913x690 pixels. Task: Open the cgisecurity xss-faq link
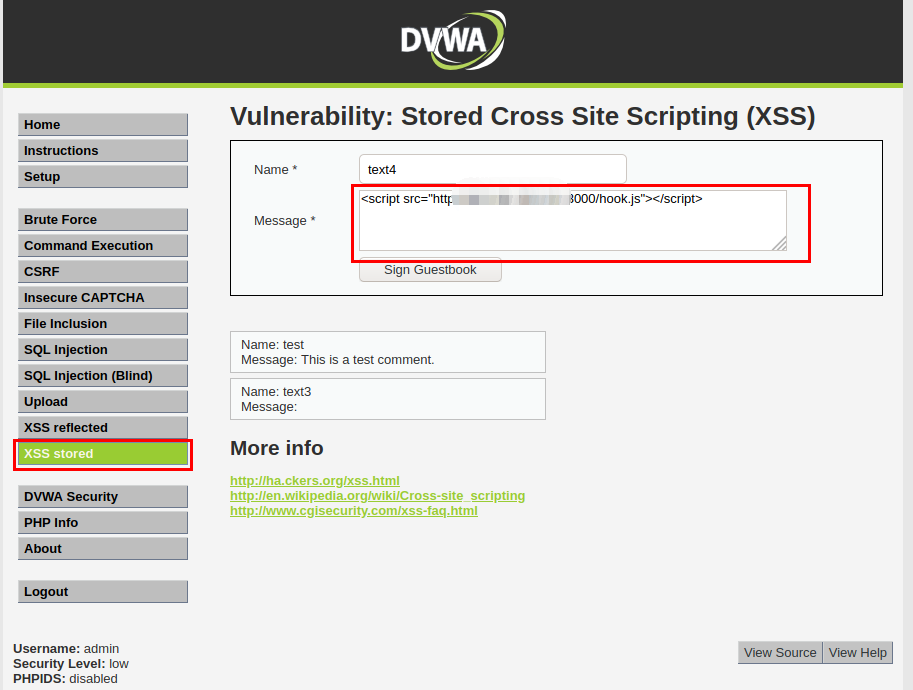click(x=353, y=511)
